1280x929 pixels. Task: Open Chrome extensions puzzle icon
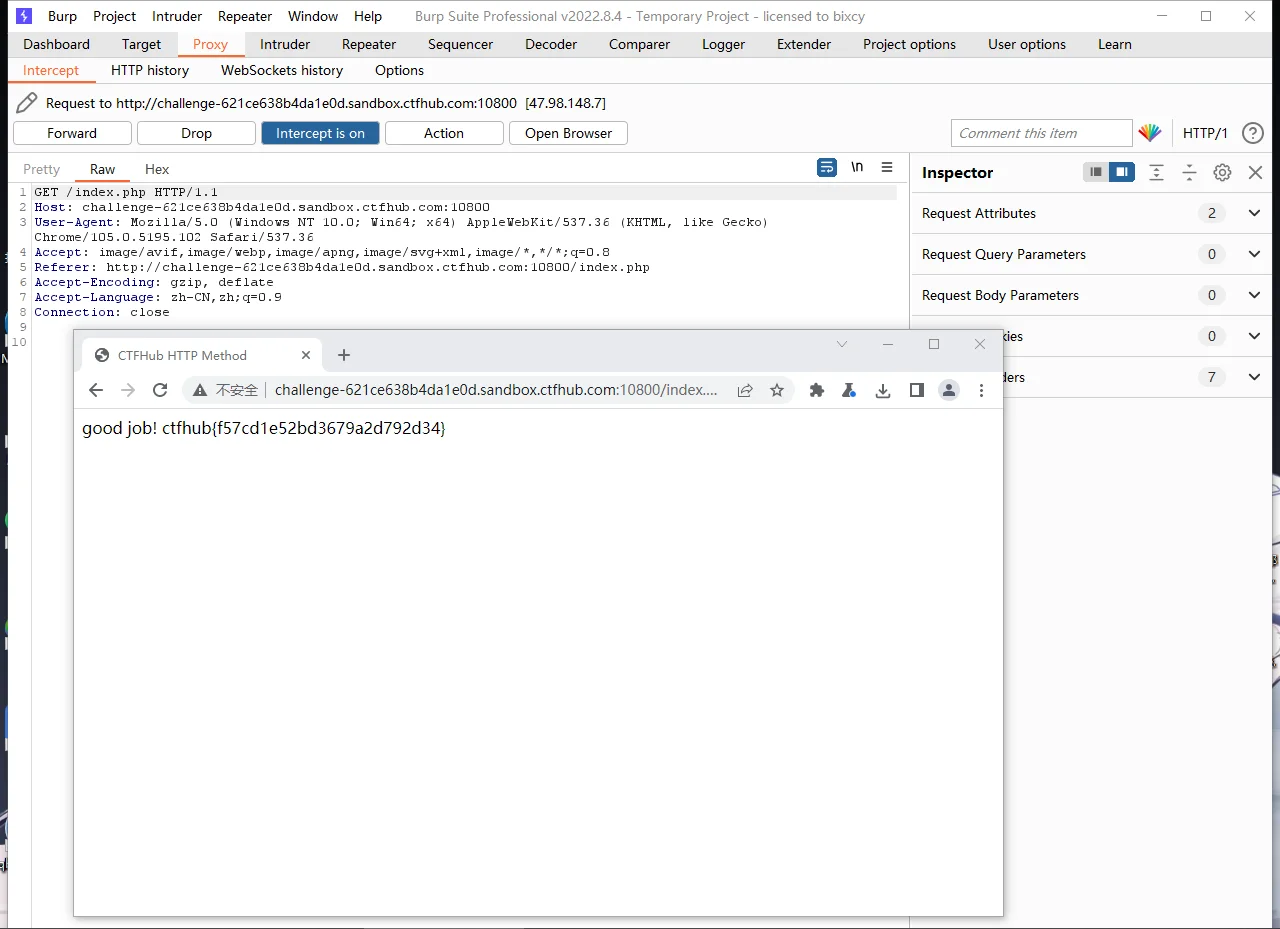(x=817, y=390)
